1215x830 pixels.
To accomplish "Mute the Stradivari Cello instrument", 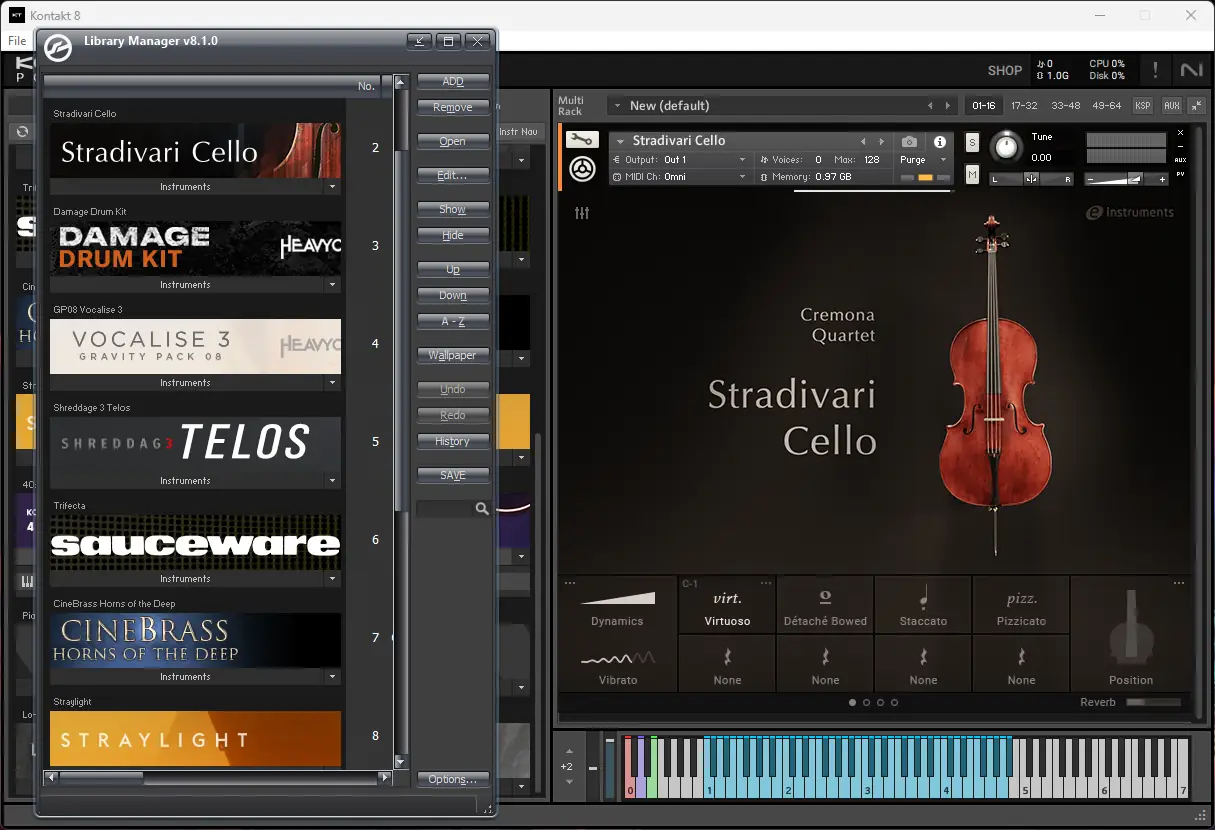I will tap(971, 175).
